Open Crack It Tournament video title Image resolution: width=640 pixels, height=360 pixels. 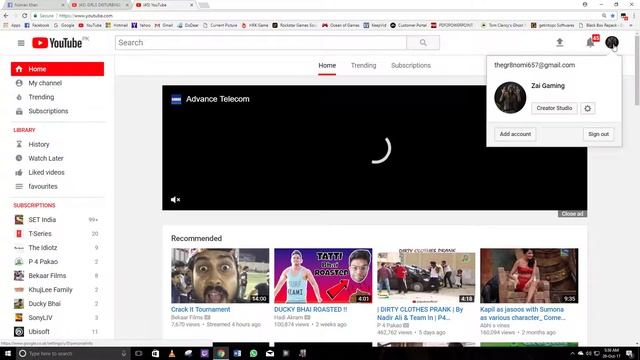[x=200, y=309]
